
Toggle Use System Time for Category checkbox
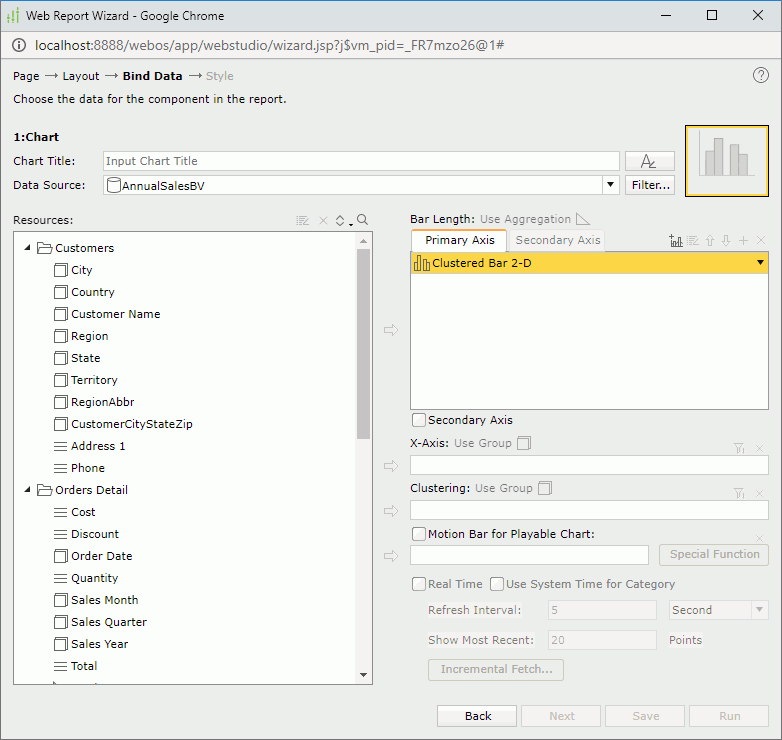click(497, 584)
